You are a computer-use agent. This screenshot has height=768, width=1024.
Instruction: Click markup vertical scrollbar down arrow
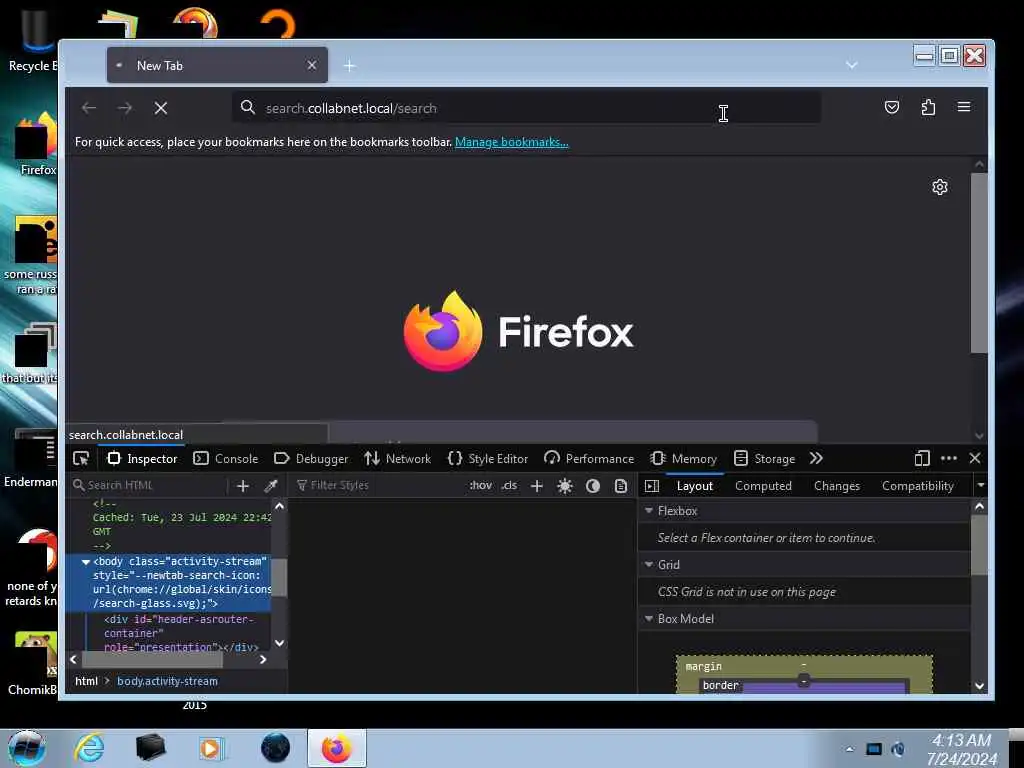280,643
